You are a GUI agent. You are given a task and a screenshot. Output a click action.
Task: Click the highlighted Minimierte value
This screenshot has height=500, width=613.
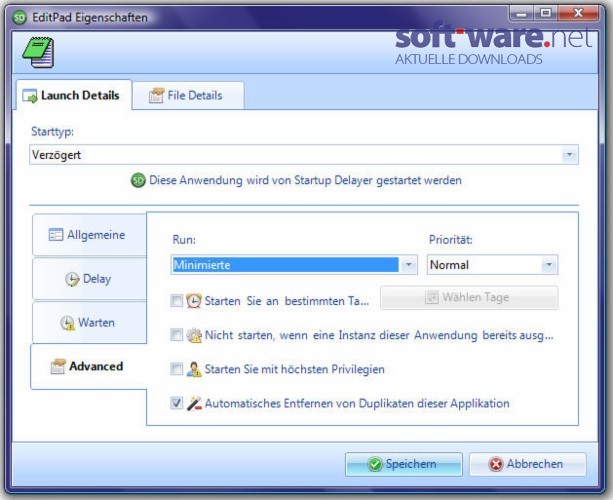[286, 265]
